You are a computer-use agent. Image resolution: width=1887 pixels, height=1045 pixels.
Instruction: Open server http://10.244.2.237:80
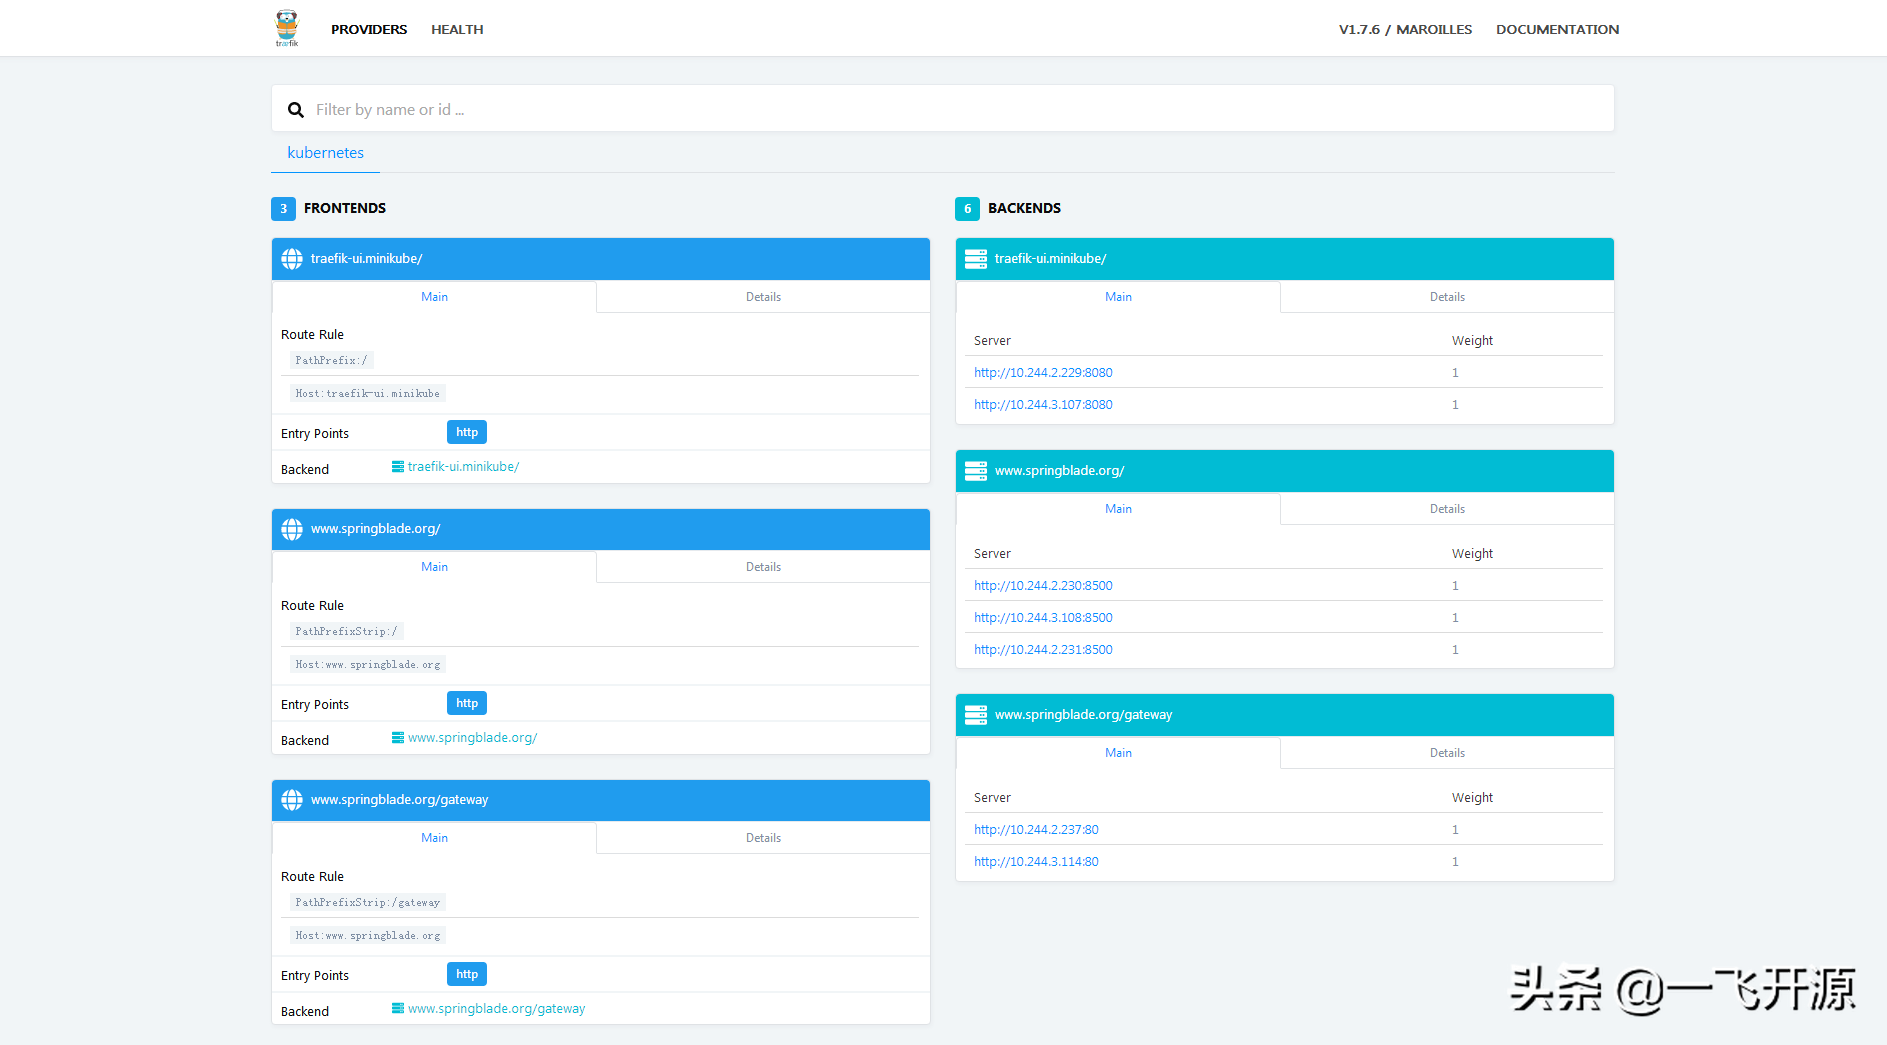pyautogui.click(x=1036, y=830)
